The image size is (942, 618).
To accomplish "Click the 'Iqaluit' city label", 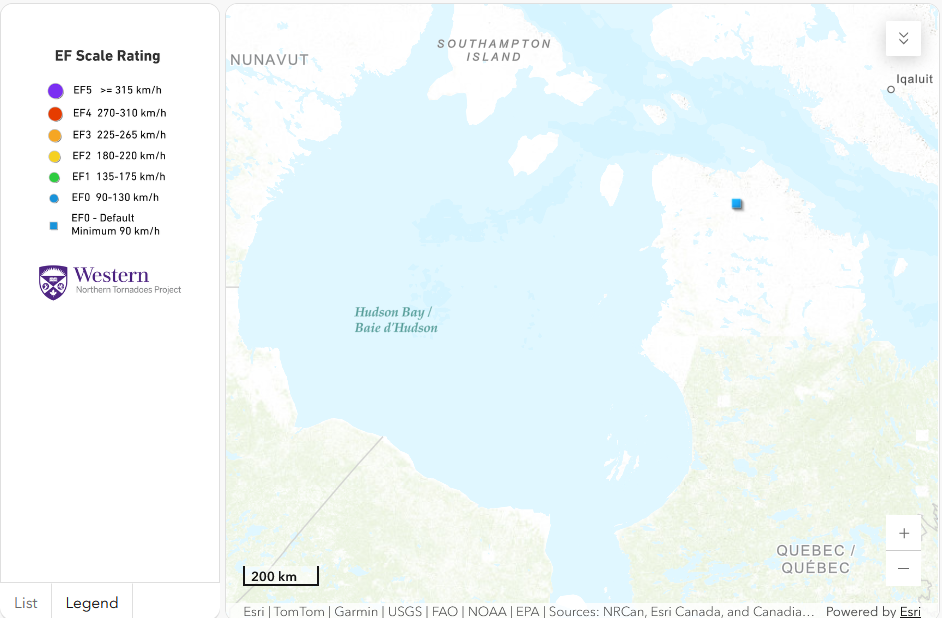I will pos(914,79).
